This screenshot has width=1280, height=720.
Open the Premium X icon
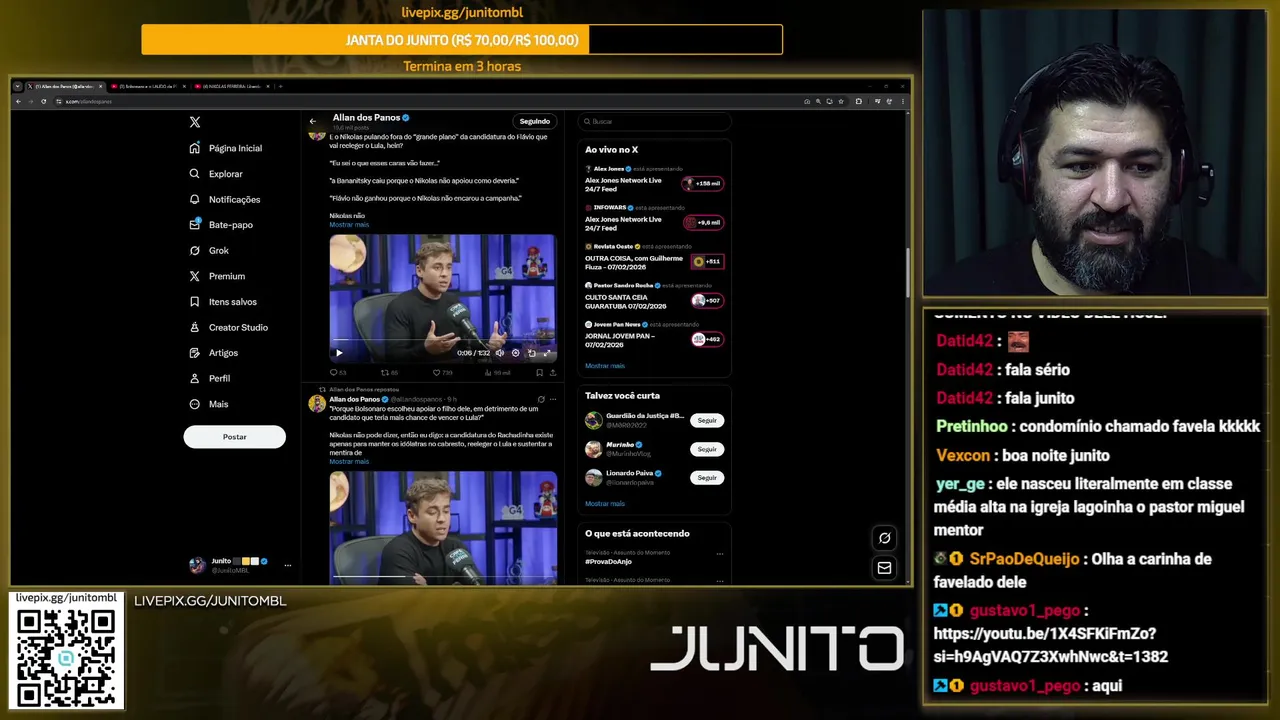pos(195,276)
